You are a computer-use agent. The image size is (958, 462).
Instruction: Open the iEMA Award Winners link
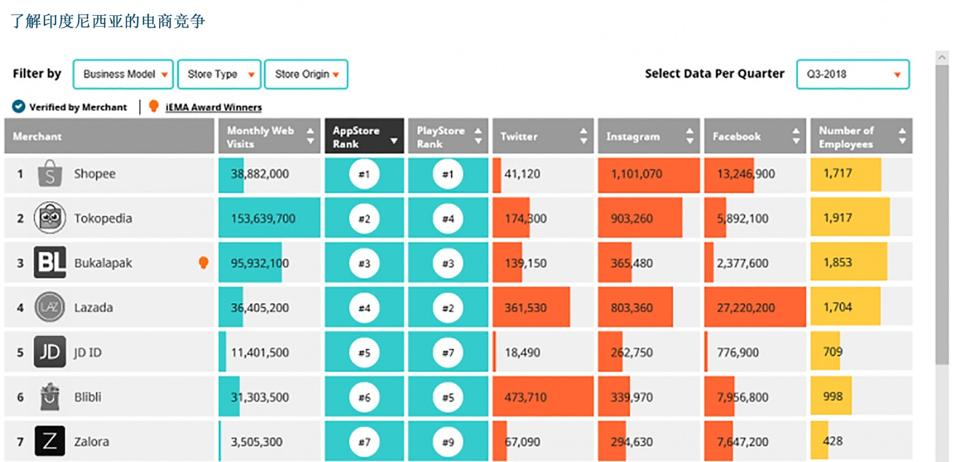(214, 108)
